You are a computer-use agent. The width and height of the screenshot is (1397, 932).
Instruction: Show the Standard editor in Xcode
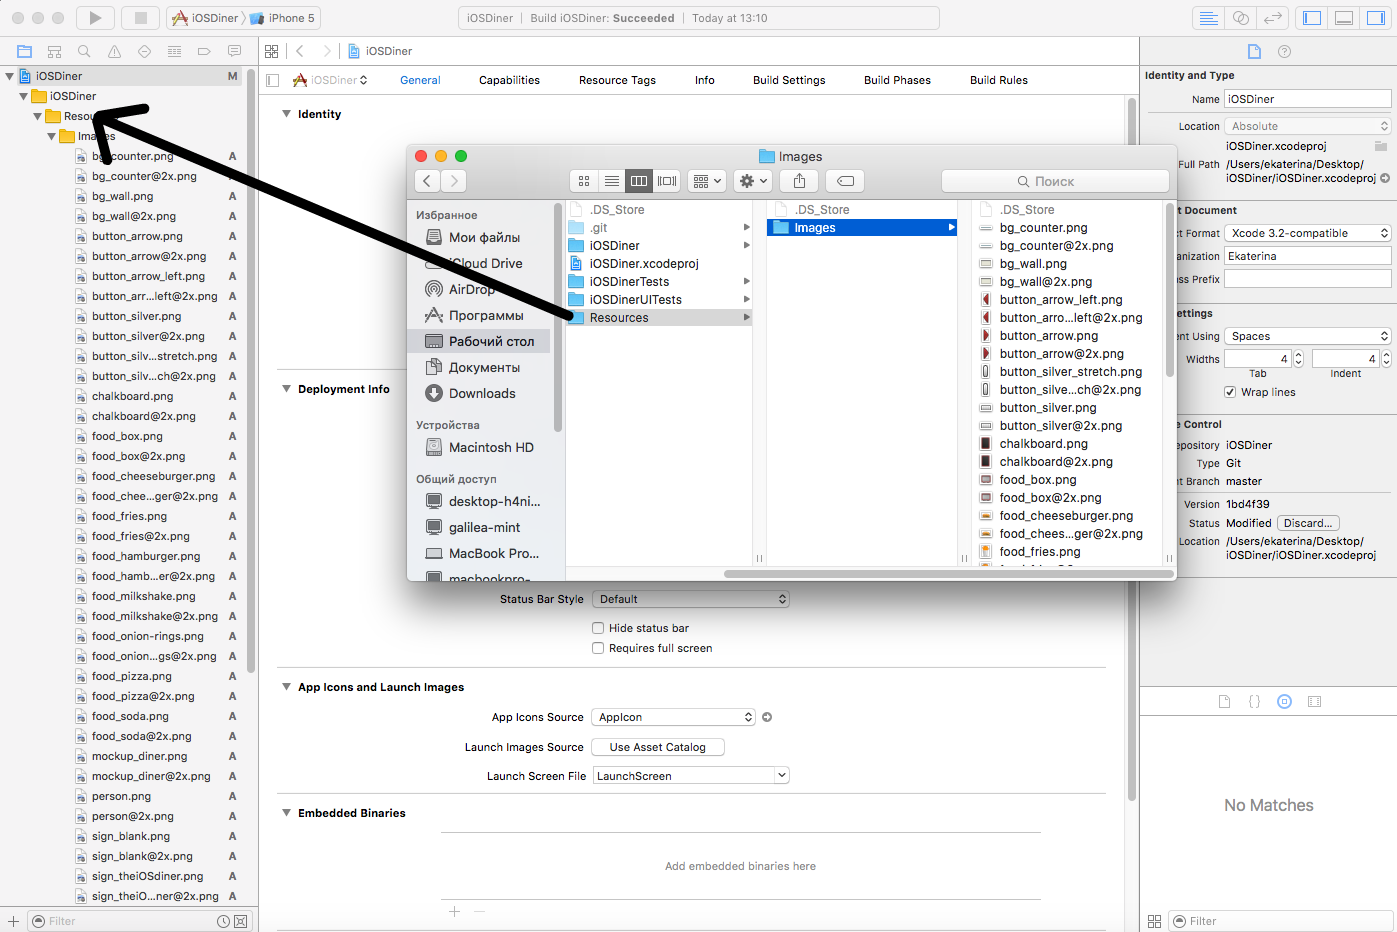point(1208,18)
